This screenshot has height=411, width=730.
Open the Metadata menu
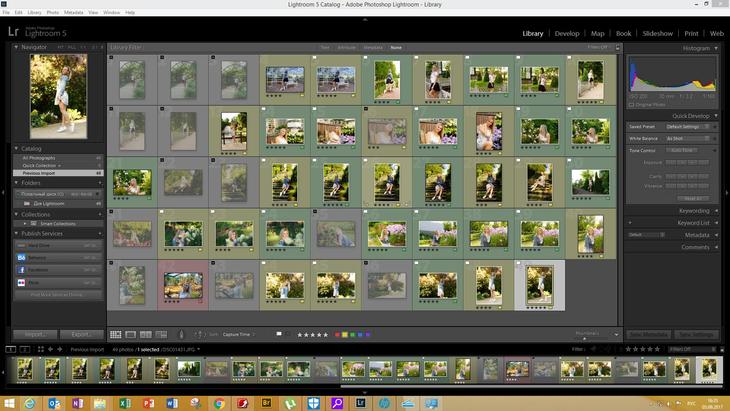(73, 12)
